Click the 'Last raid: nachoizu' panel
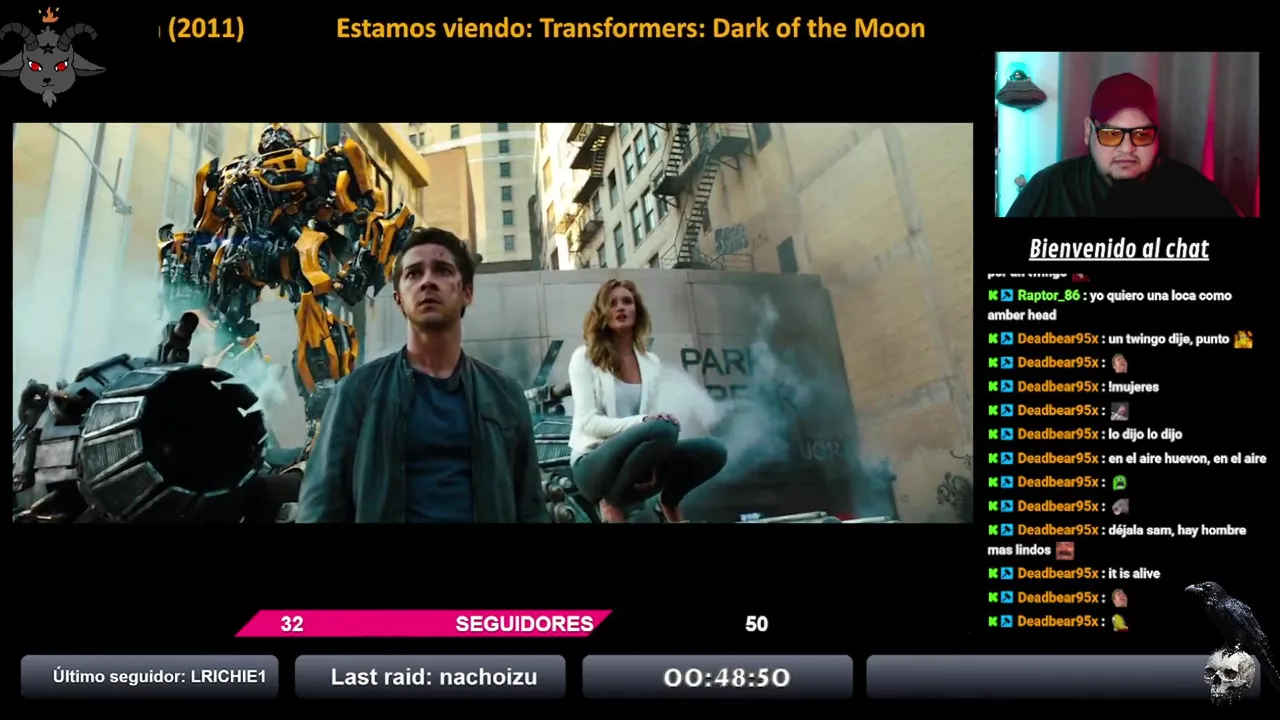Viewport: 1280px width, 720px height. point(430,677)
